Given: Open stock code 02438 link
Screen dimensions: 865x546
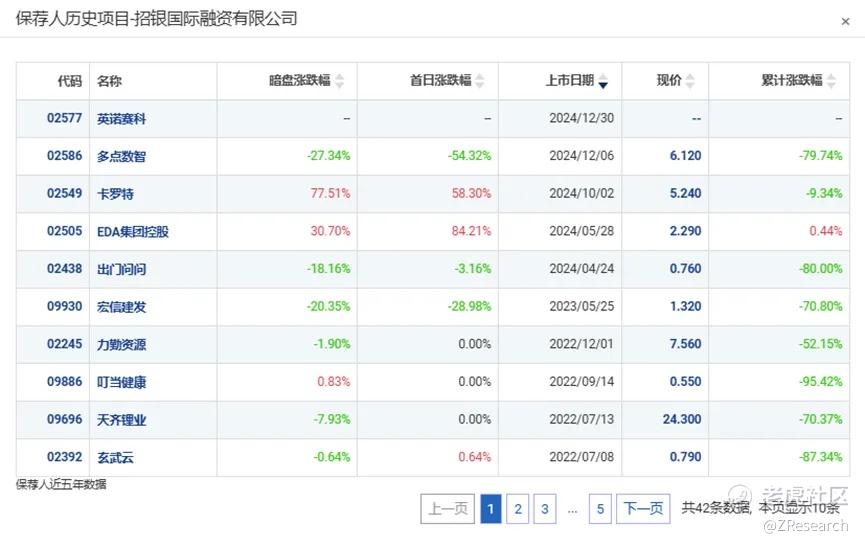Looking at the screenshot, I should 64,269.
